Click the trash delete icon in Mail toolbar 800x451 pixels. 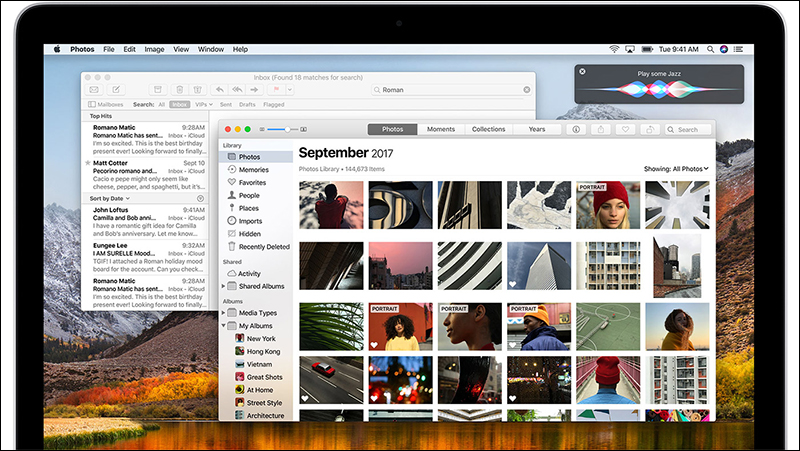(x=180, y=90)
